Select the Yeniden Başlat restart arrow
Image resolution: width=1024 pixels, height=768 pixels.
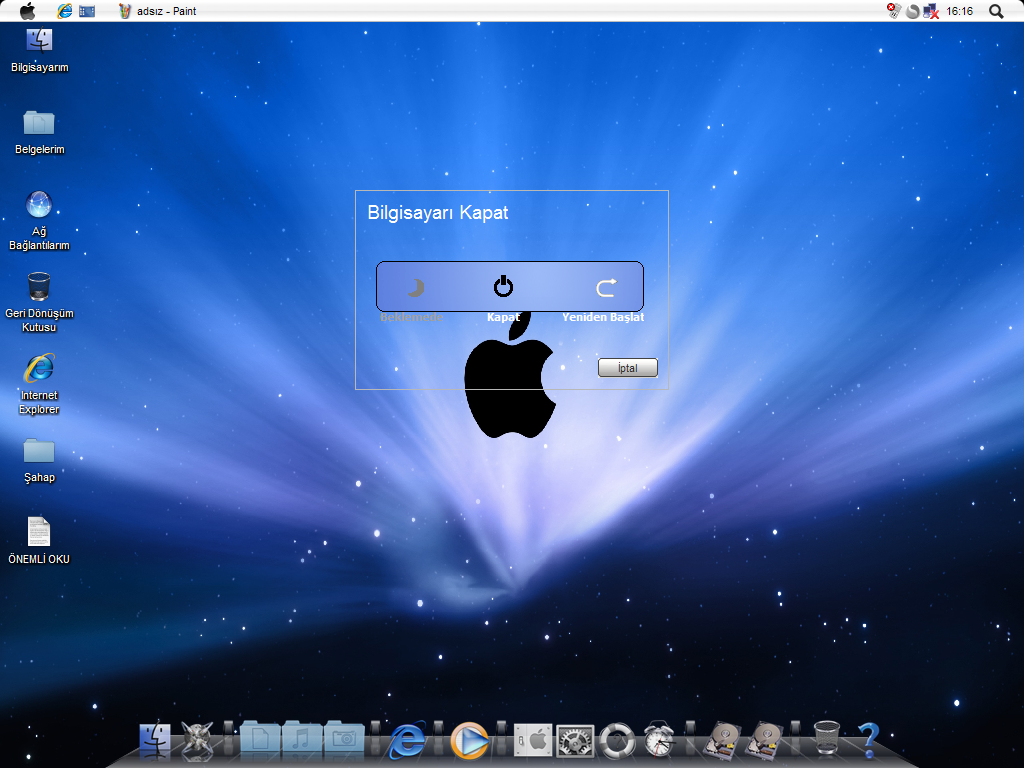click(606, 287)
